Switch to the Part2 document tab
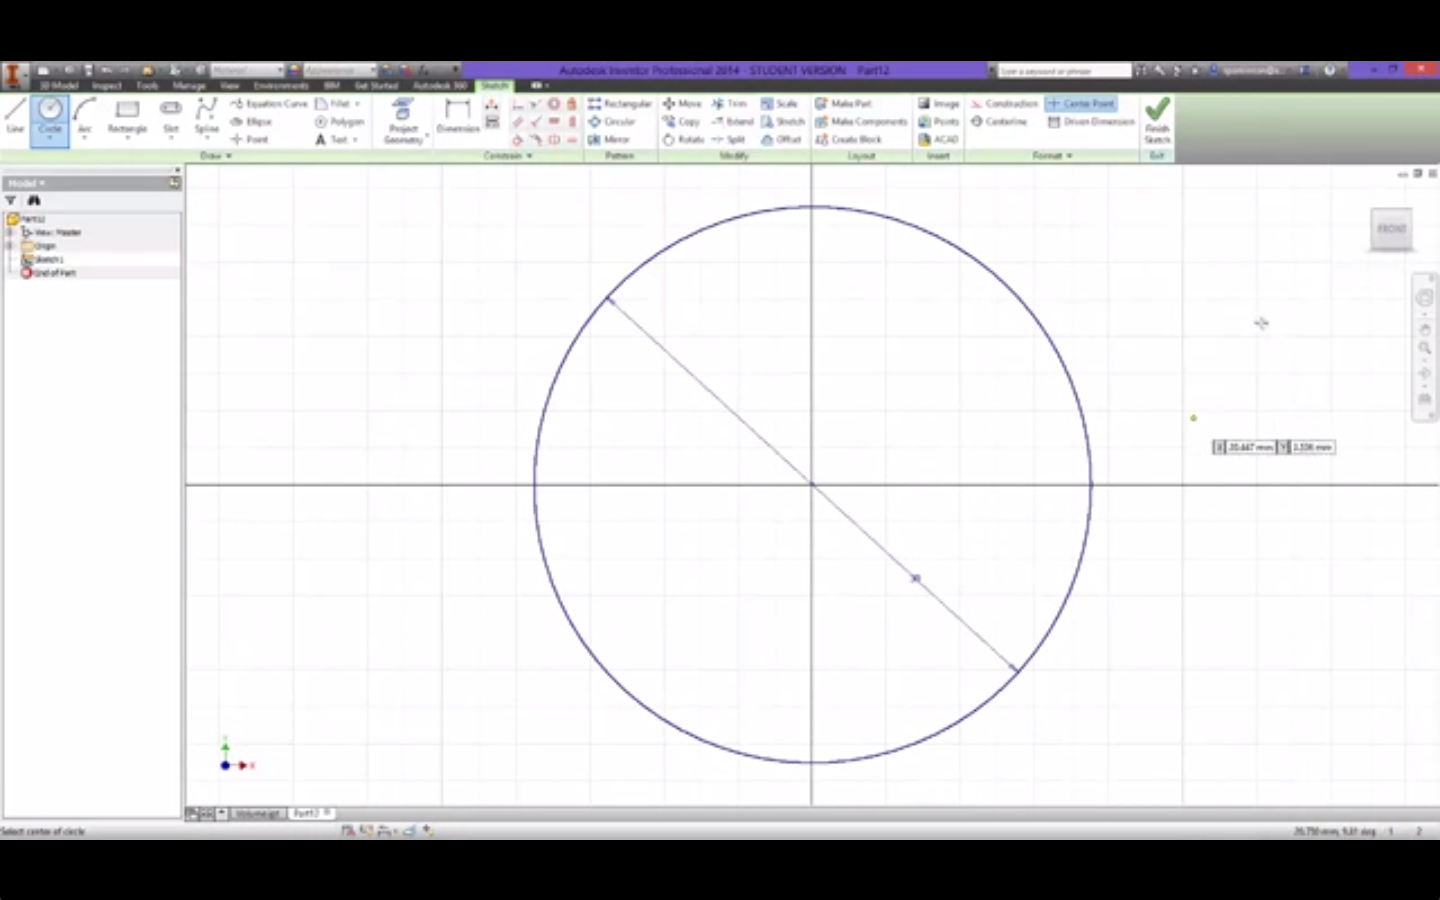The width and height of the screenshot is (1440, 900). pyautogui.click(x=310, y=814)
